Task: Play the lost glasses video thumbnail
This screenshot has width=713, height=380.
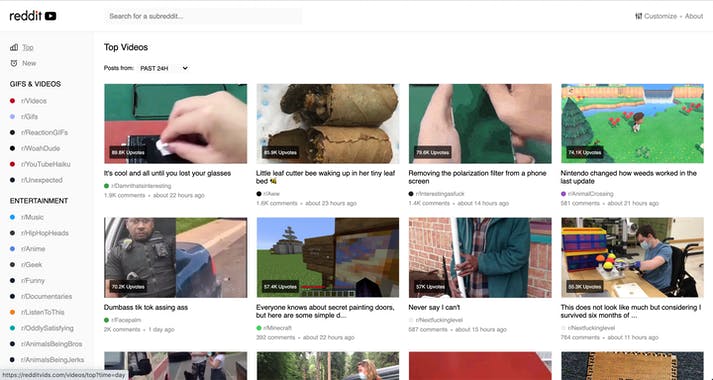Action: 176,124
